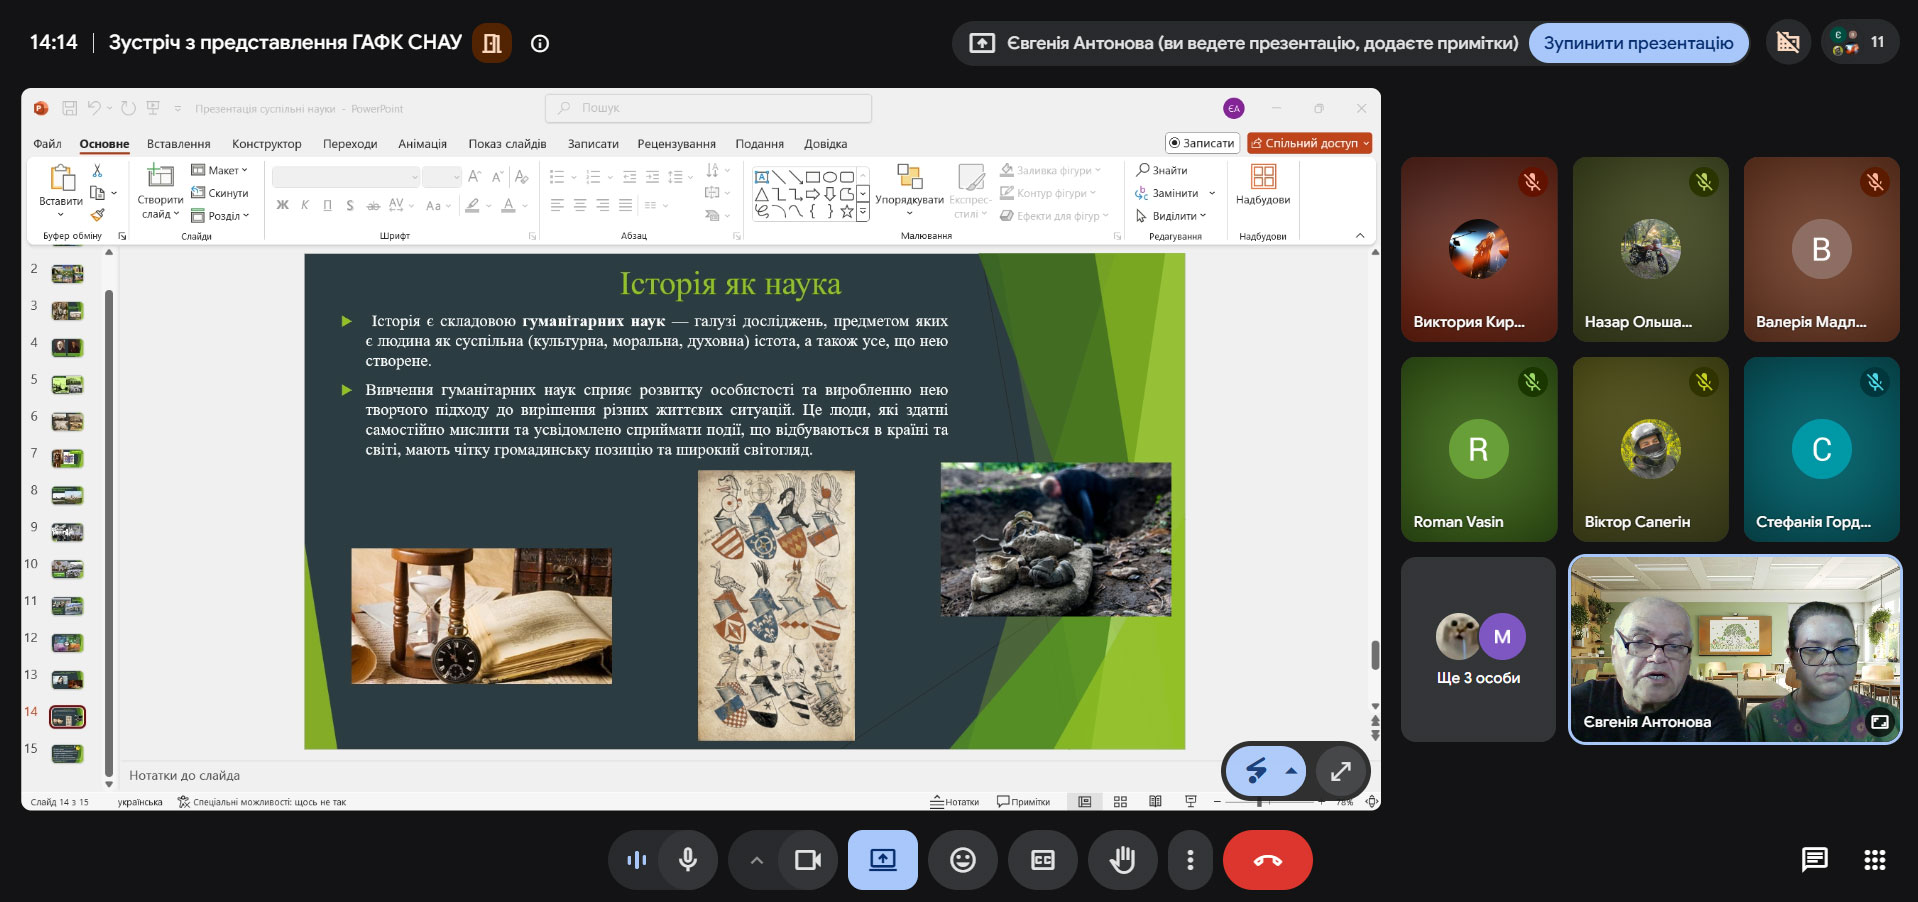The height and width of the screenshot is (902, 1918).
Task: Toggle Bold (Ж) text formatting
Action: [283, 205]
